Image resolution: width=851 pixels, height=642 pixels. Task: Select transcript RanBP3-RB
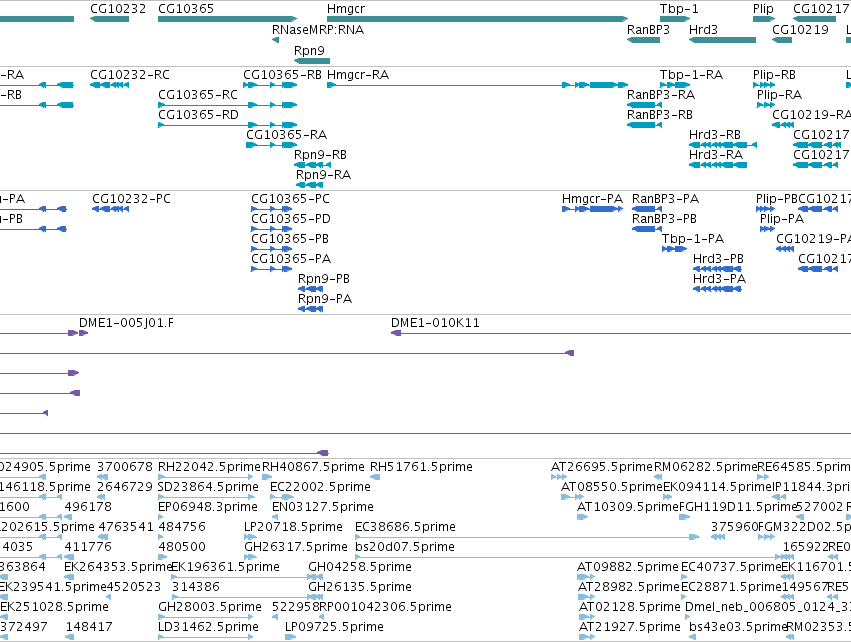[659, 115]
